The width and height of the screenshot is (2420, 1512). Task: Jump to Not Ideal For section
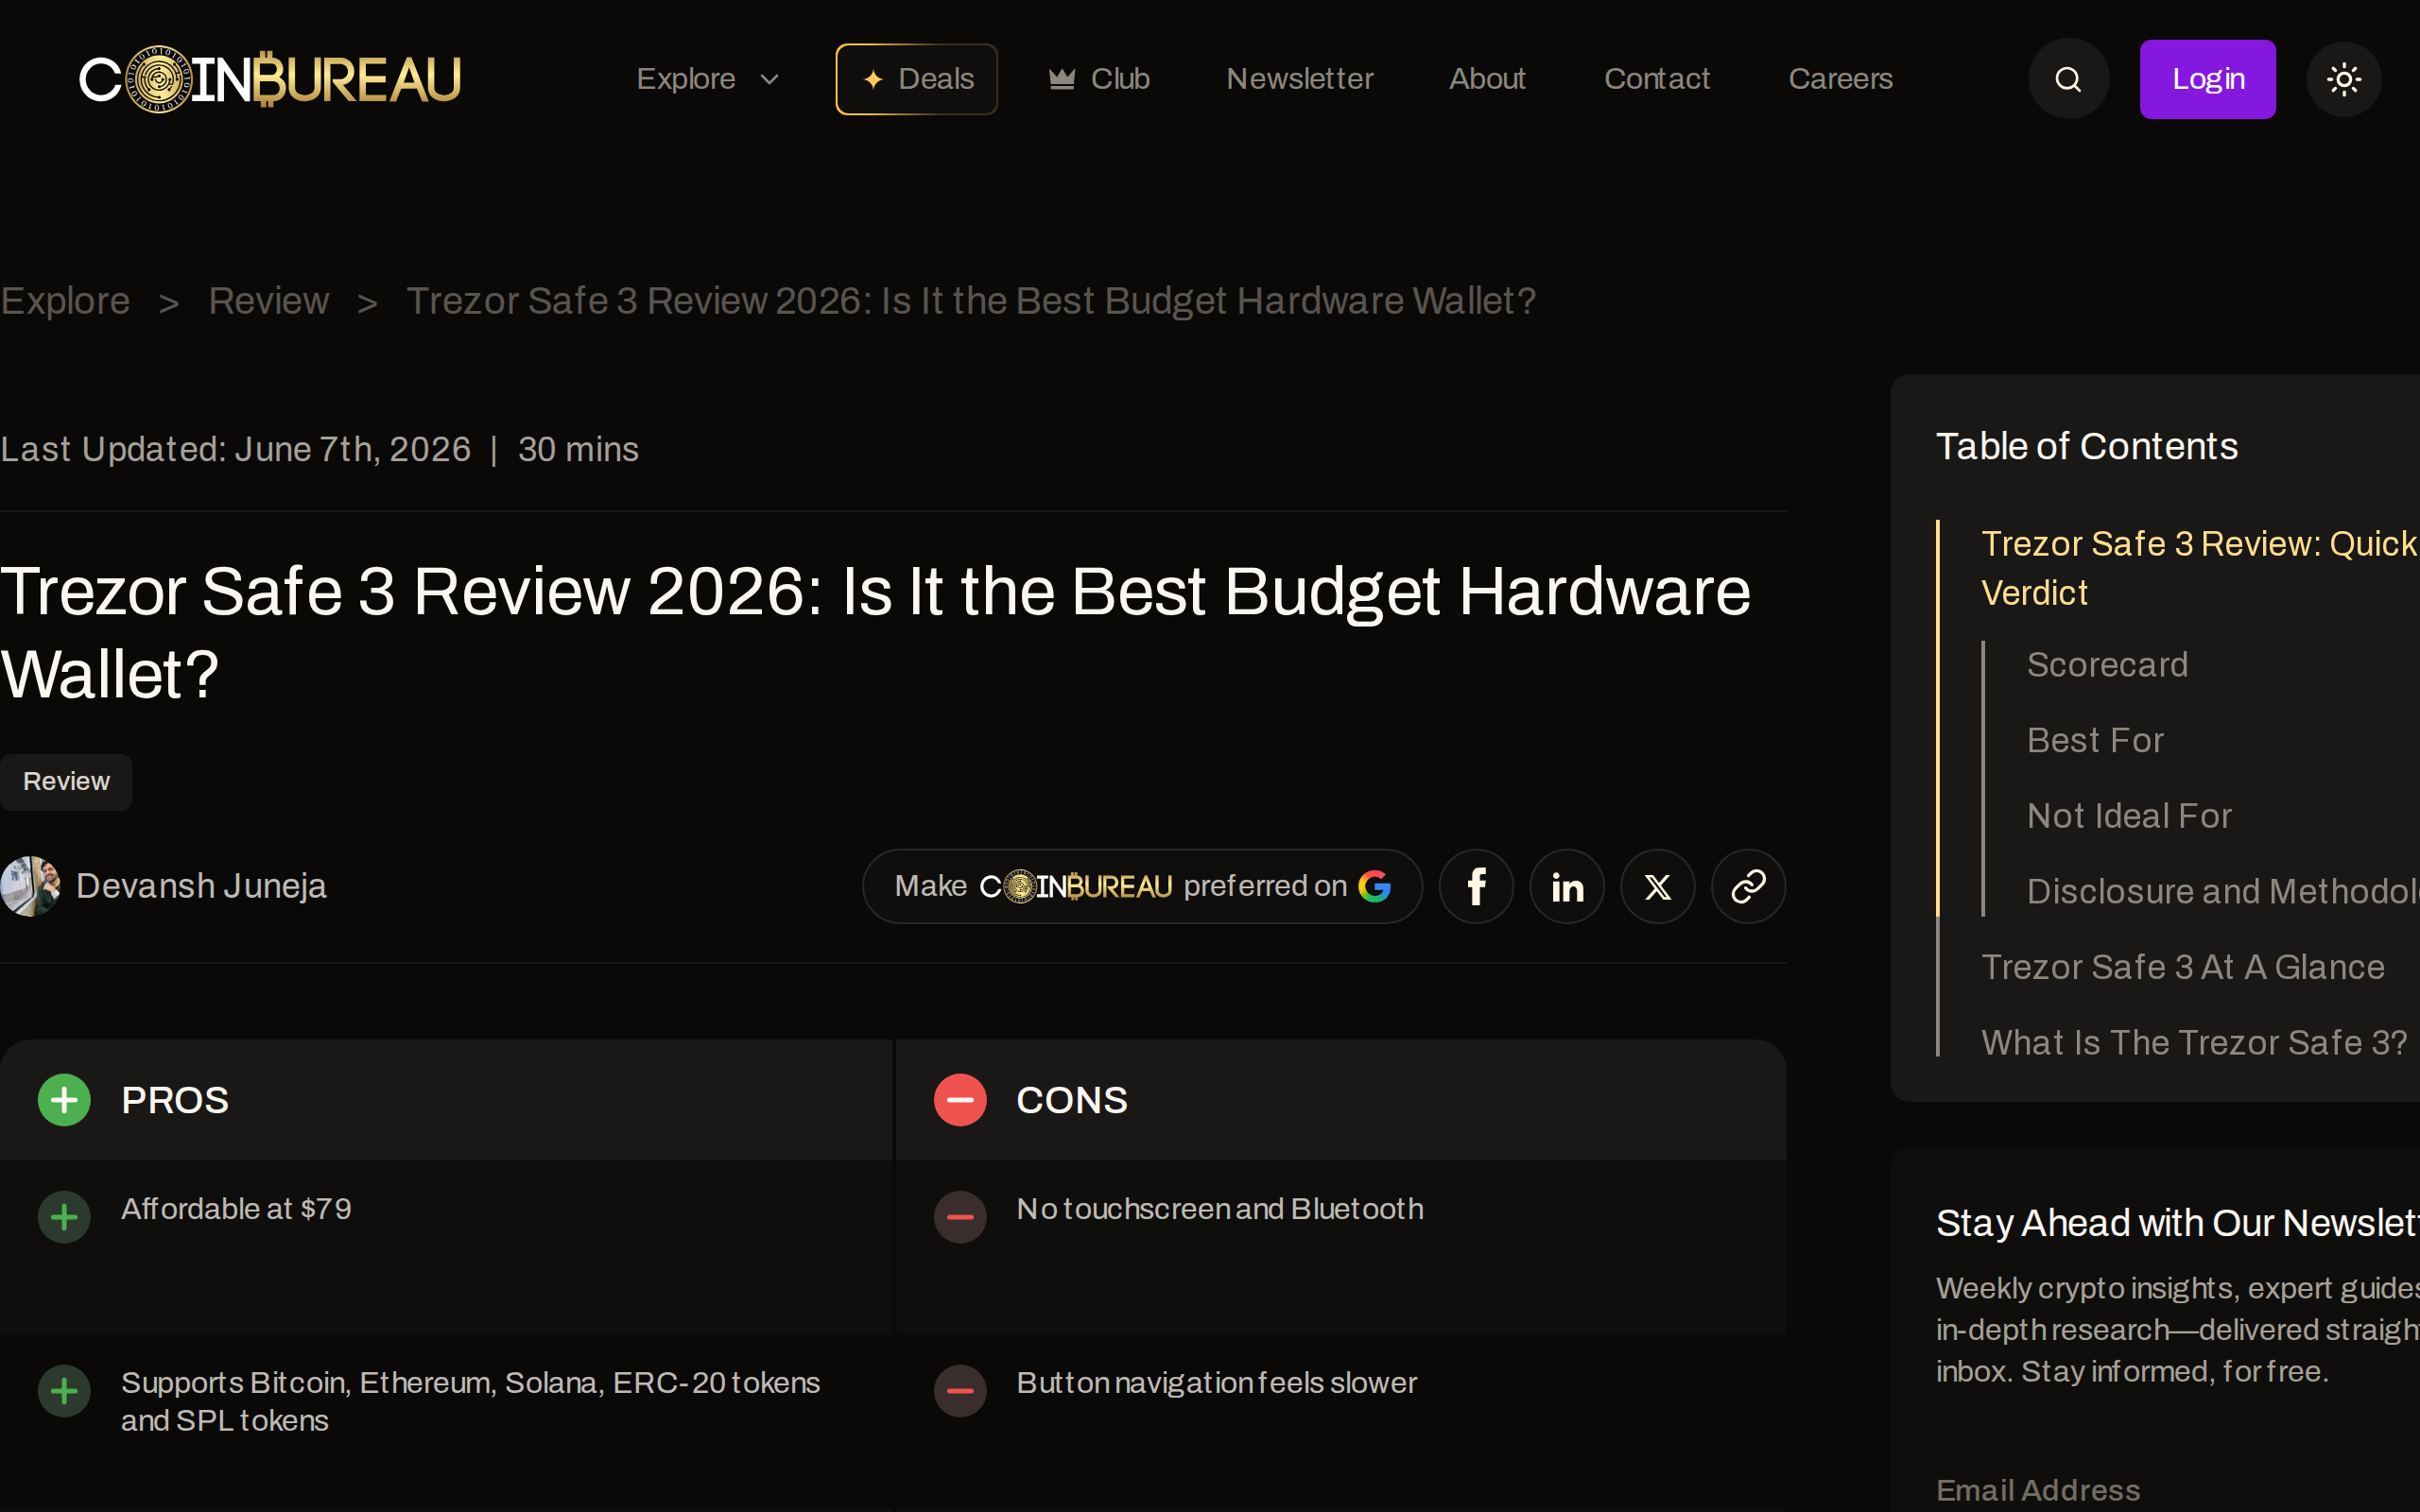coord(2129,816)
